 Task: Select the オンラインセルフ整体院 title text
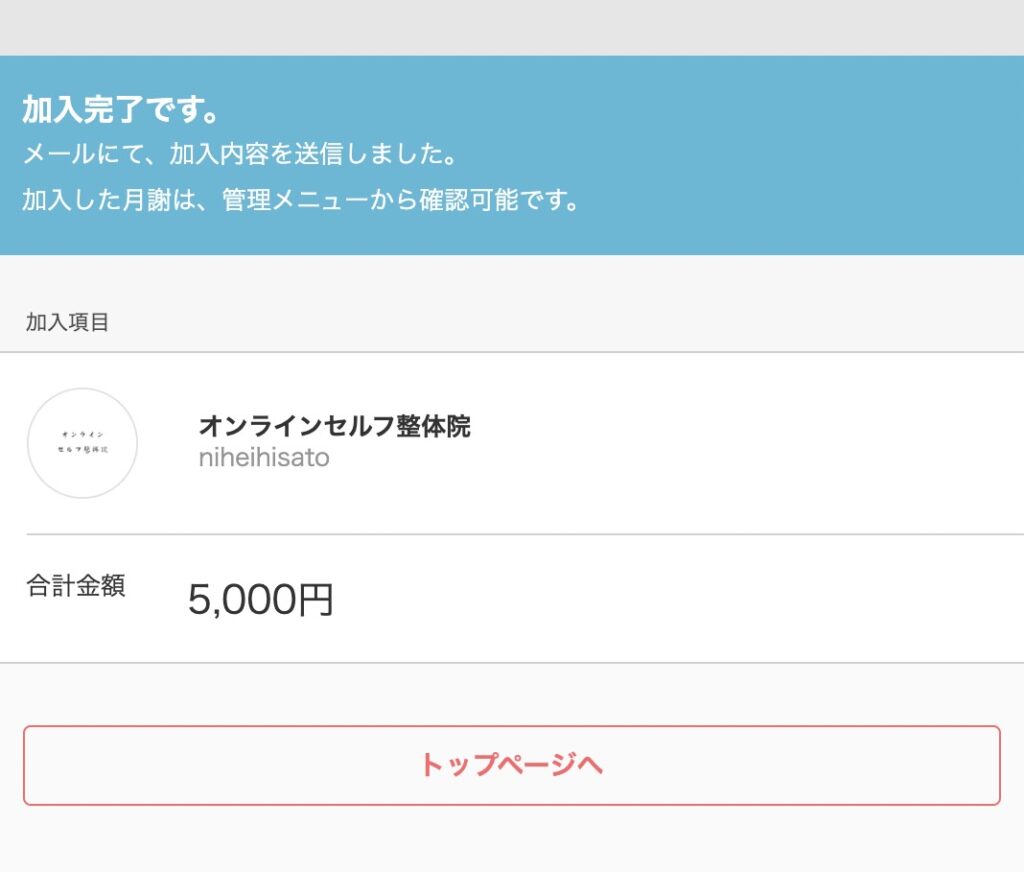pos(334,426)
